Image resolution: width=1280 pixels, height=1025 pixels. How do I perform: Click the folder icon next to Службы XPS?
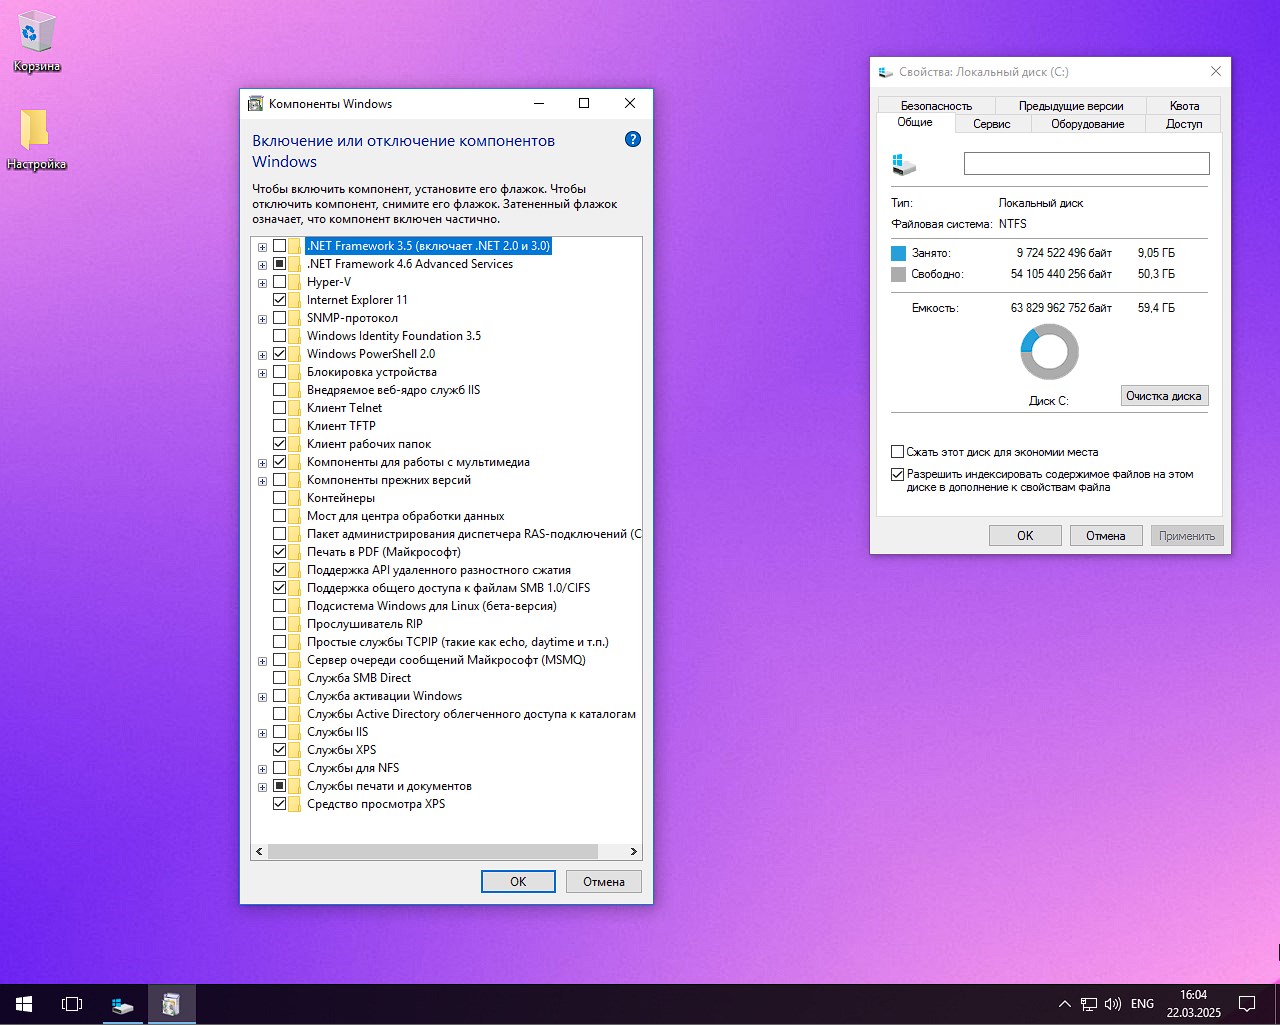click(x=295, y=750)
